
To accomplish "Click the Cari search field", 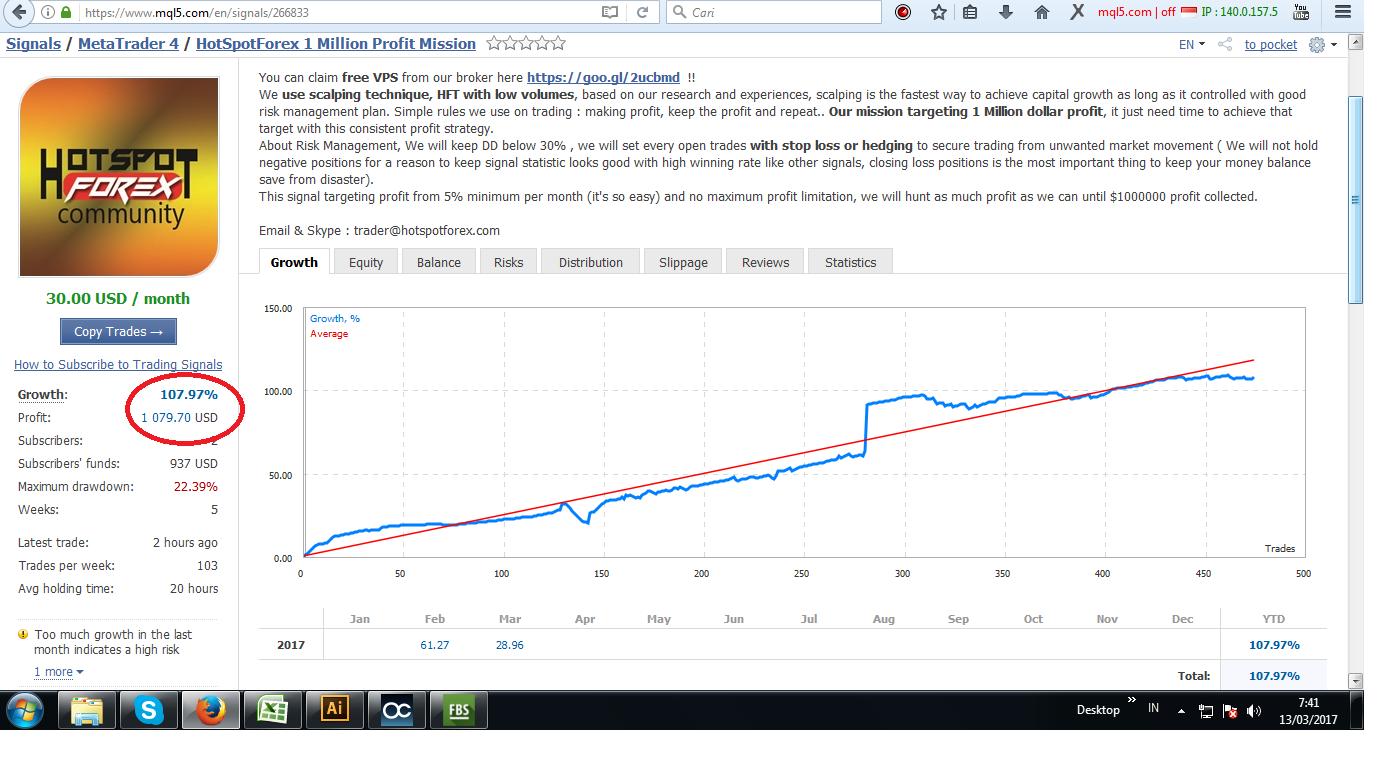I will tap(776, 13).
